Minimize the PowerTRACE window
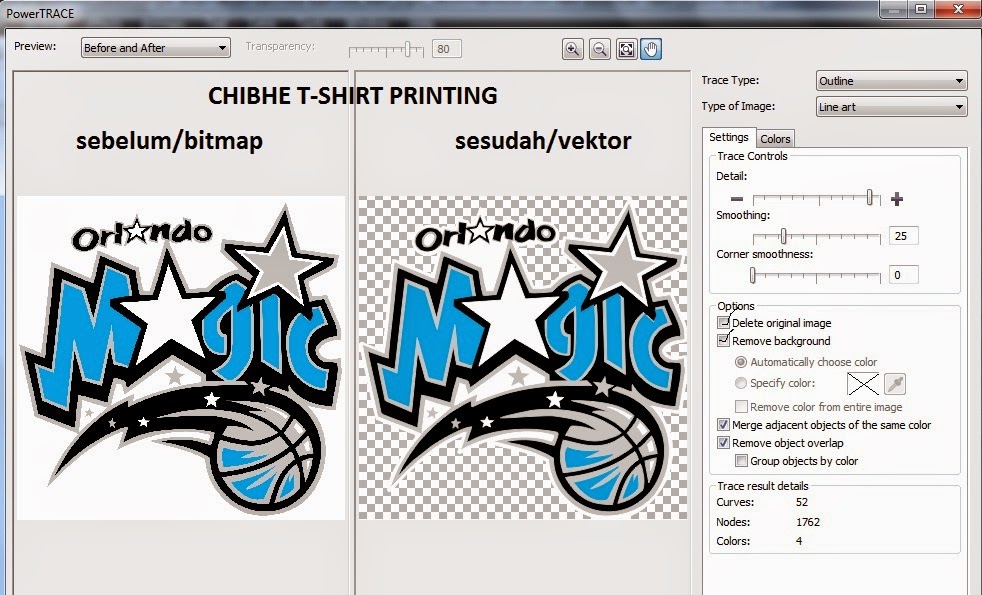 pos(894,9)
